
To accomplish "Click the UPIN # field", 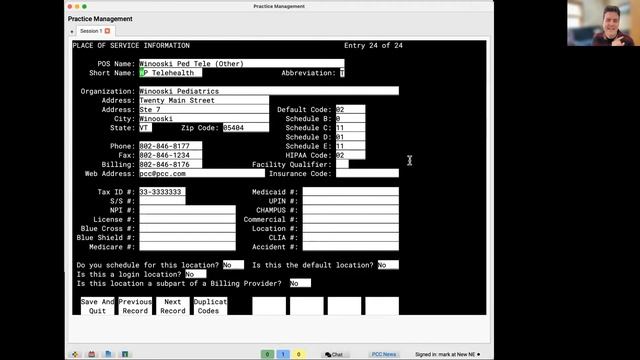I will (351, 201).
